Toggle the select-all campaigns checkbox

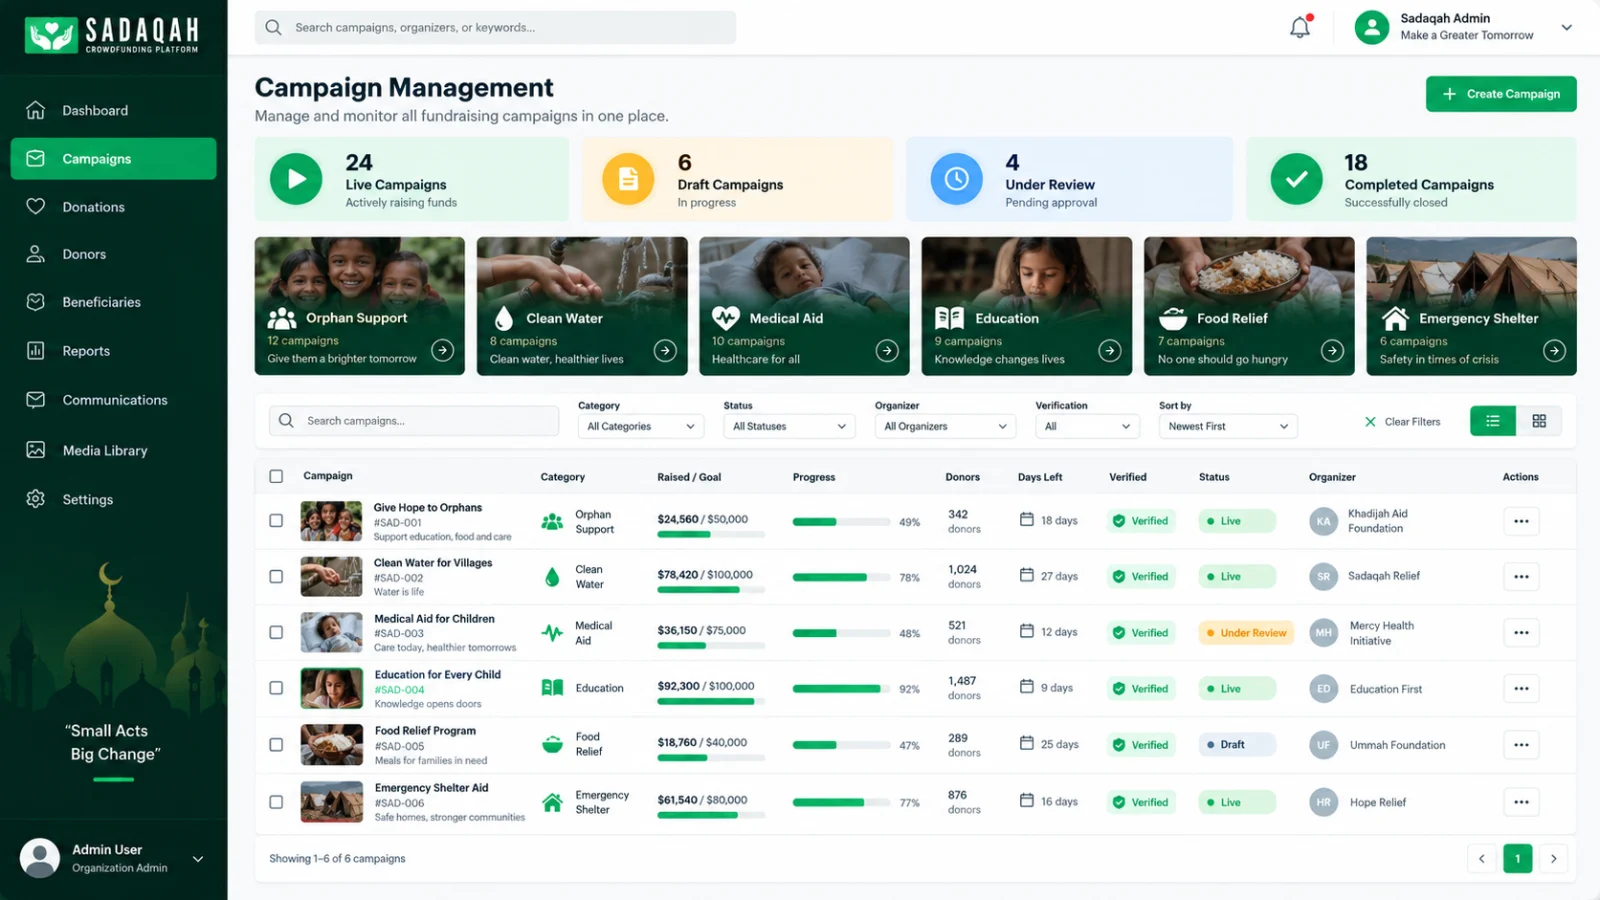(276, 476)
